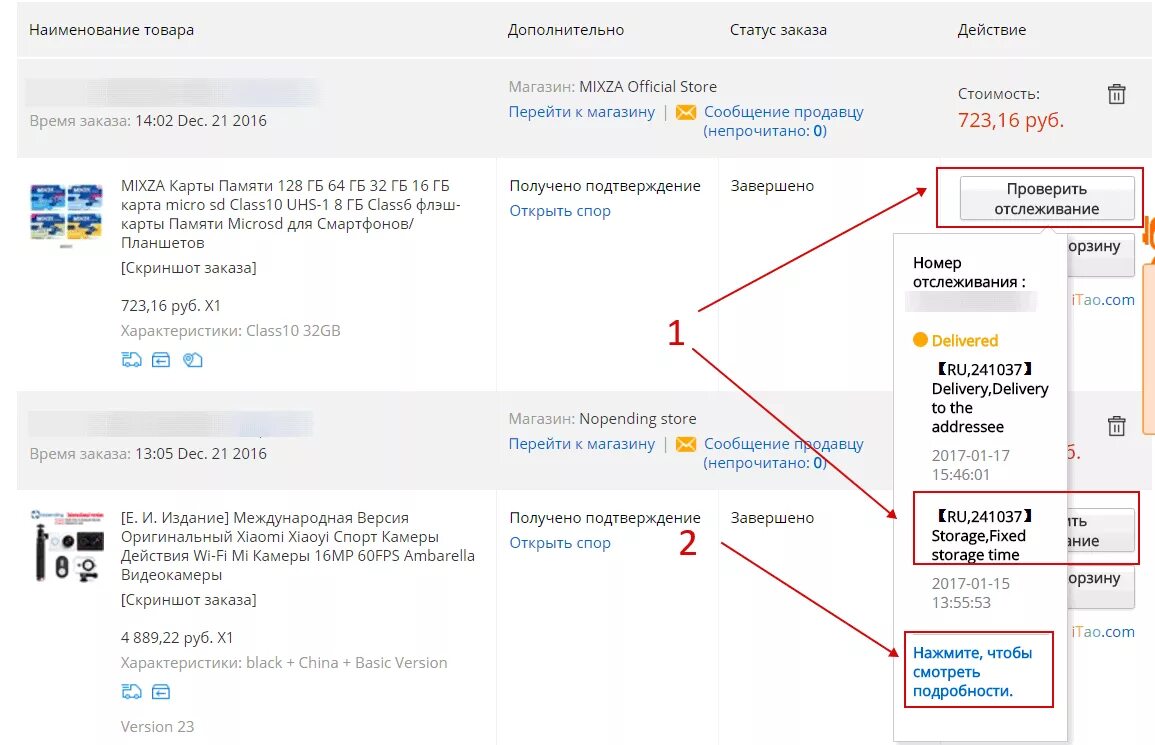The image size is (1155, 745).
Task: Open dispute for MIXZA memory card order
Action: (560, 211)
